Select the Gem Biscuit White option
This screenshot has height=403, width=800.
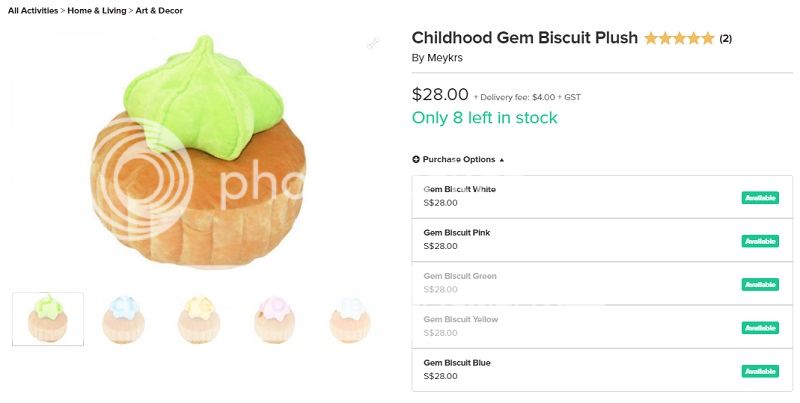click(x=460, y=189)
